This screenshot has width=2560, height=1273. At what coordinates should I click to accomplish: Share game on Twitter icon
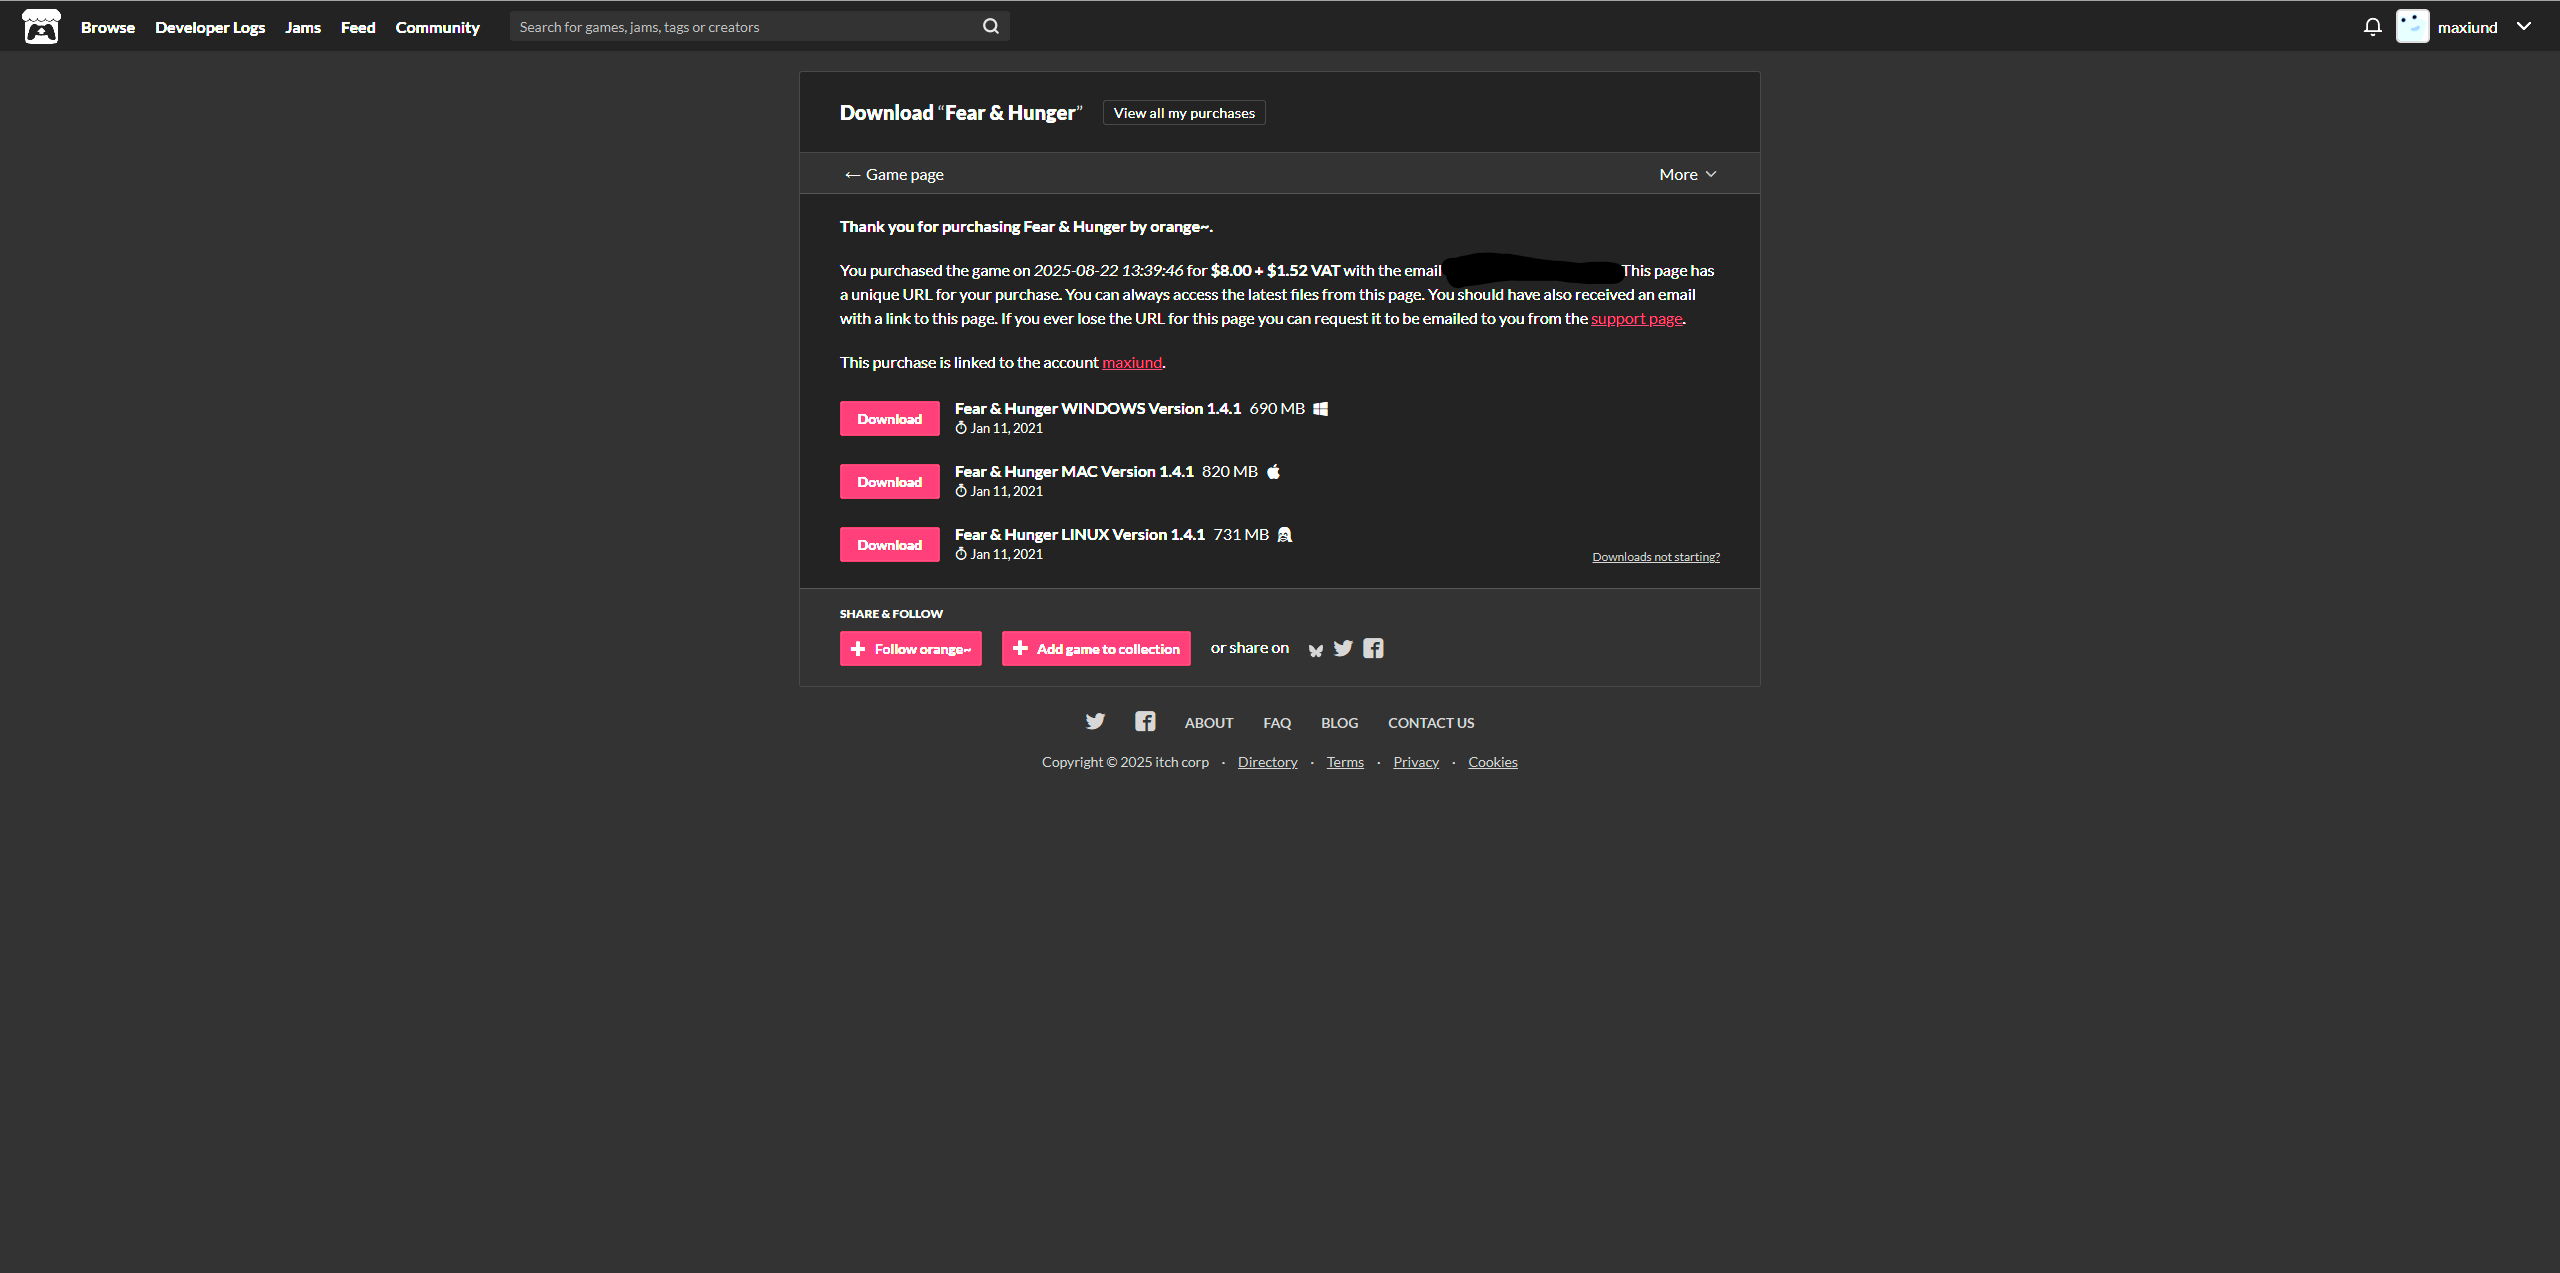coord(1343,648)
